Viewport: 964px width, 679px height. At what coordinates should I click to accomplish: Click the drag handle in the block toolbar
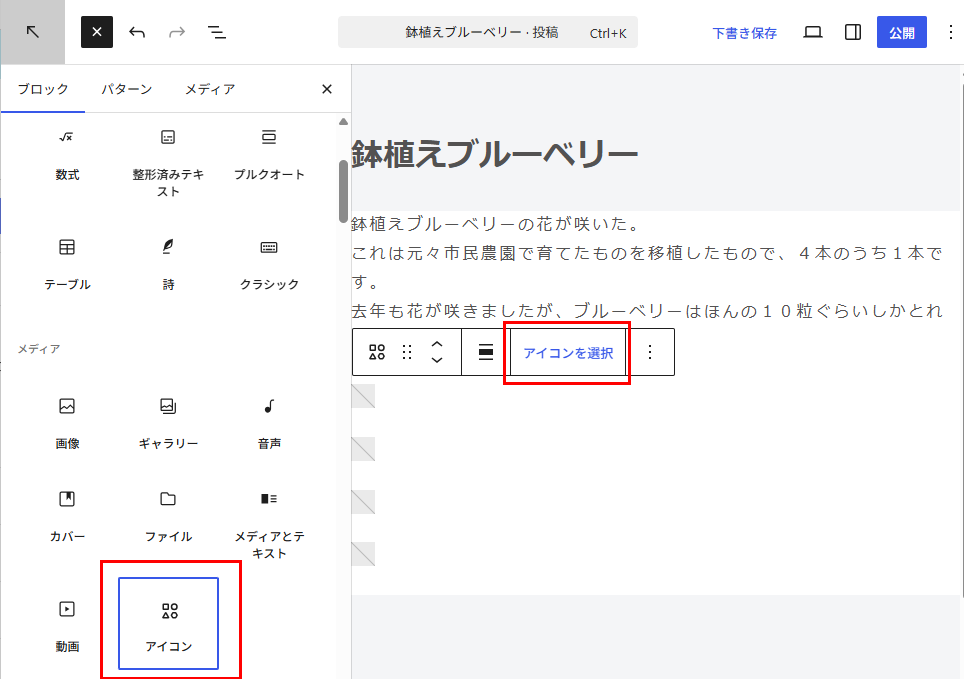[407, 352]
